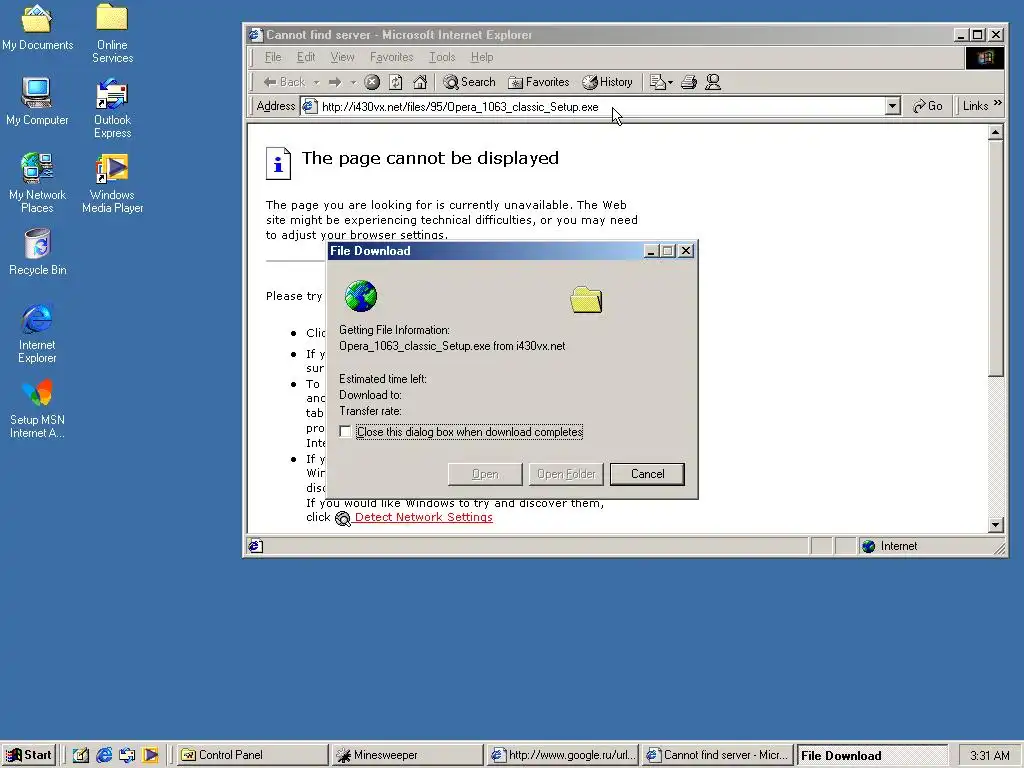Click the Mail icon in IE toolbar
Image resolution: width=1024 pixels, height=768 pixels.
(658, 82)
